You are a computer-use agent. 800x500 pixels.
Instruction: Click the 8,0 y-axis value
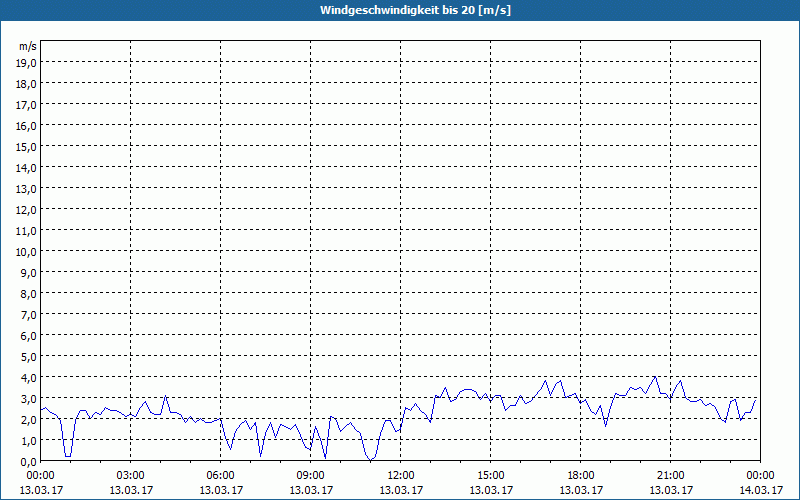point(30,294)
